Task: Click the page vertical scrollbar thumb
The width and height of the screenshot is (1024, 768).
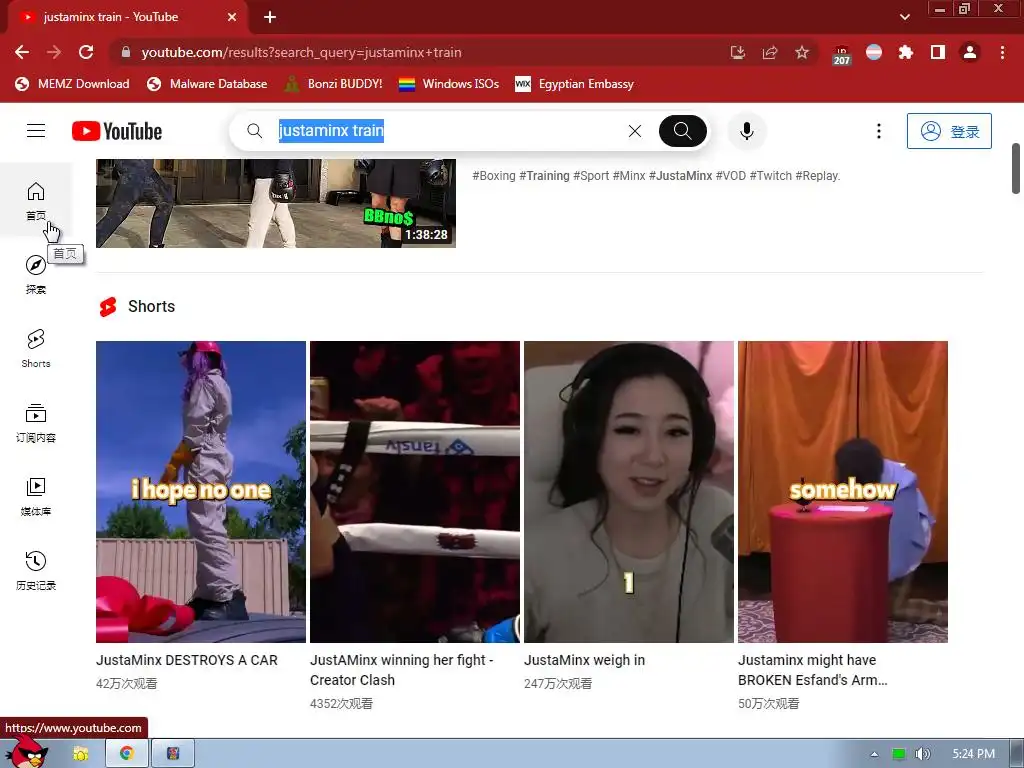Action: point(1016,168)
